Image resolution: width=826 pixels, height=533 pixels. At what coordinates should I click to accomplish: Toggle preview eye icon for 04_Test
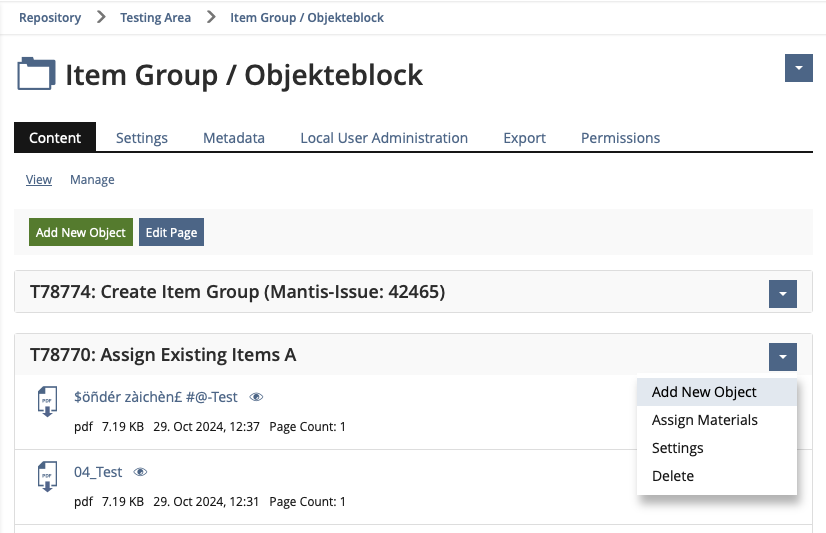pos(140,472)
